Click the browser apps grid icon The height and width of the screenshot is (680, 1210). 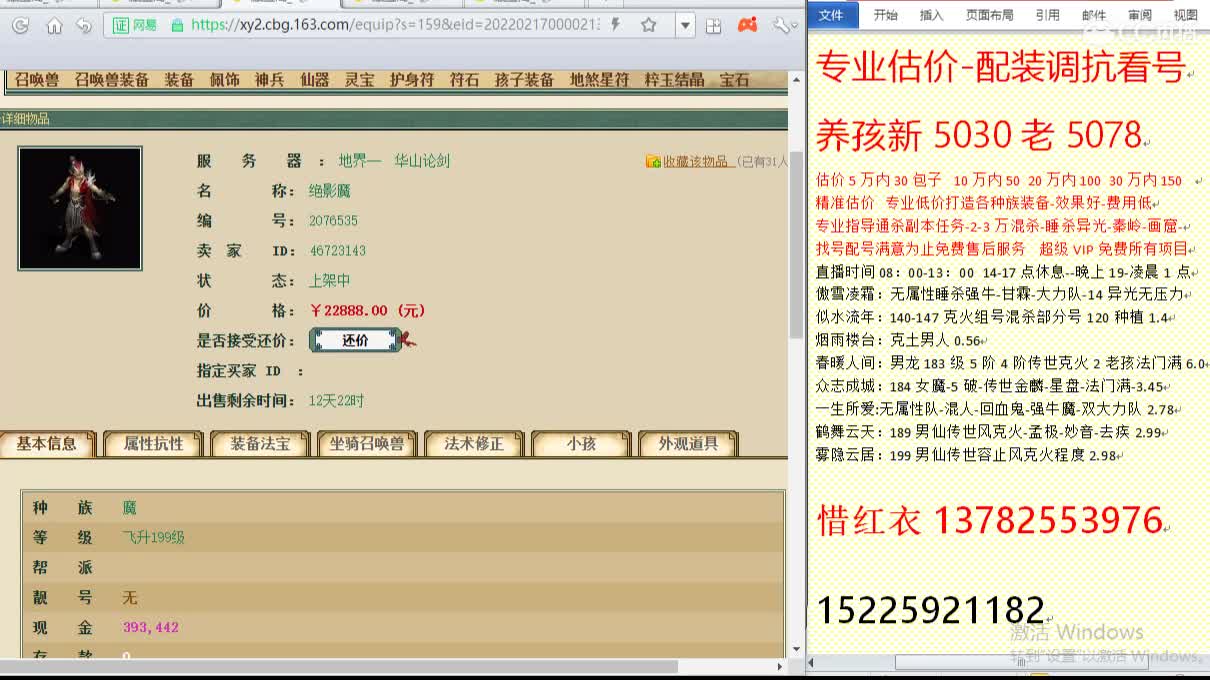click(713, 26)
